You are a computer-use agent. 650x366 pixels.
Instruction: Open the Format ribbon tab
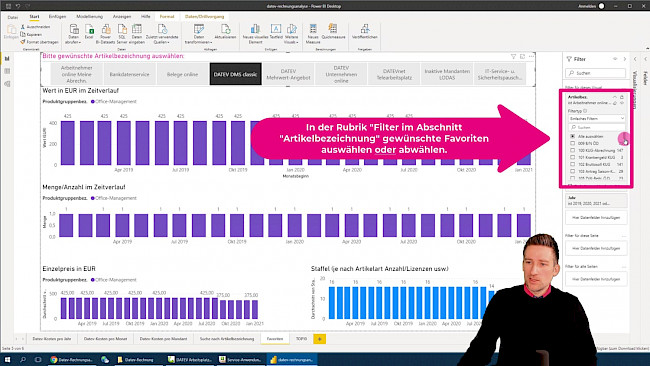point(167,17)
